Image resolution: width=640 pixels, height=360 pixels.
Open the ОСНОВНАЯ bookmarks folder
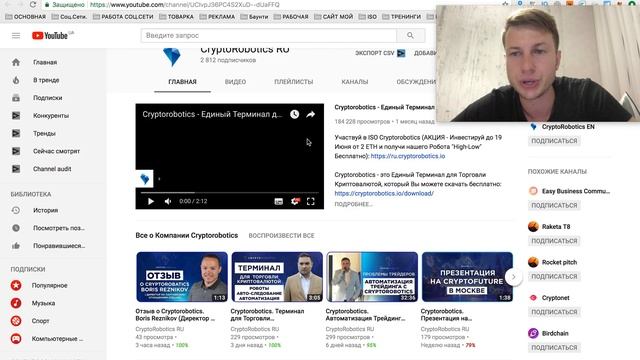26,17
